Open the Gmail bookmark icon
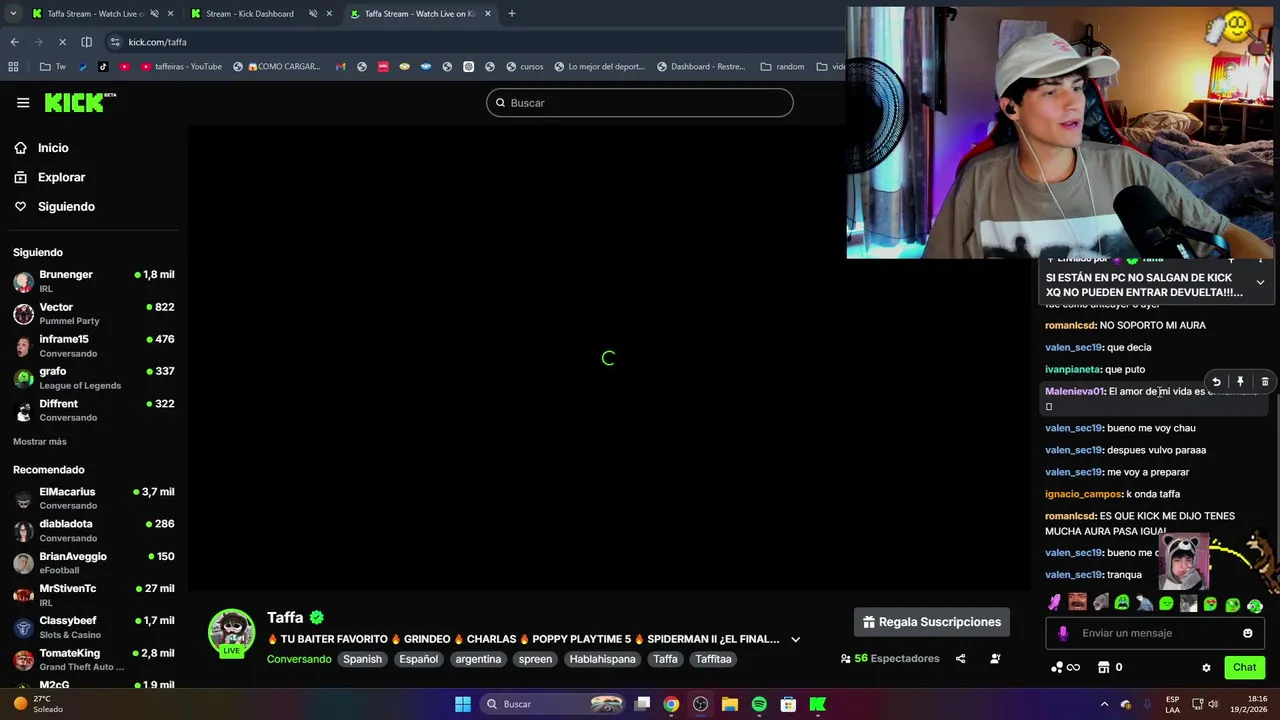Viewport: 1280px width, 720px height. (340, 67)
